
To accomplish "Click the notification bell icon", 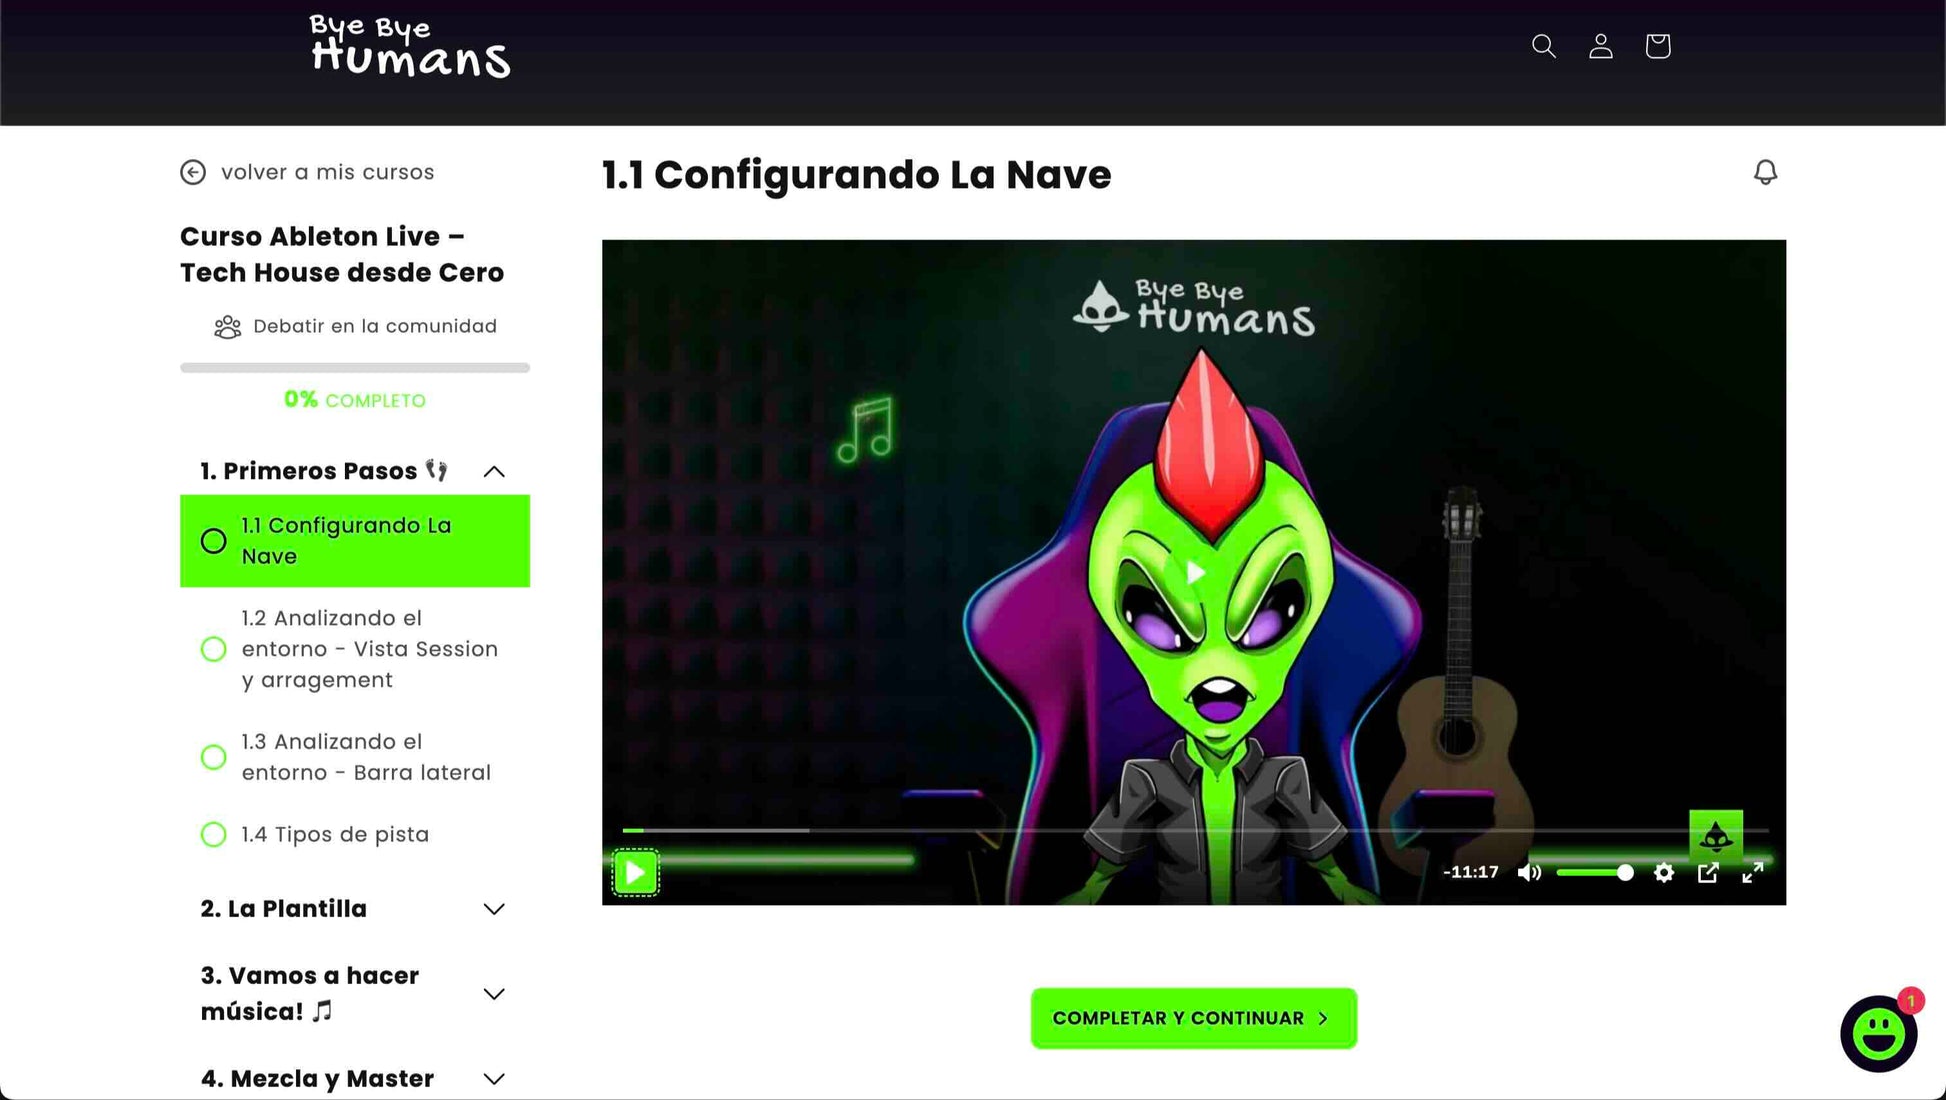I will [x=1765, y=173].
